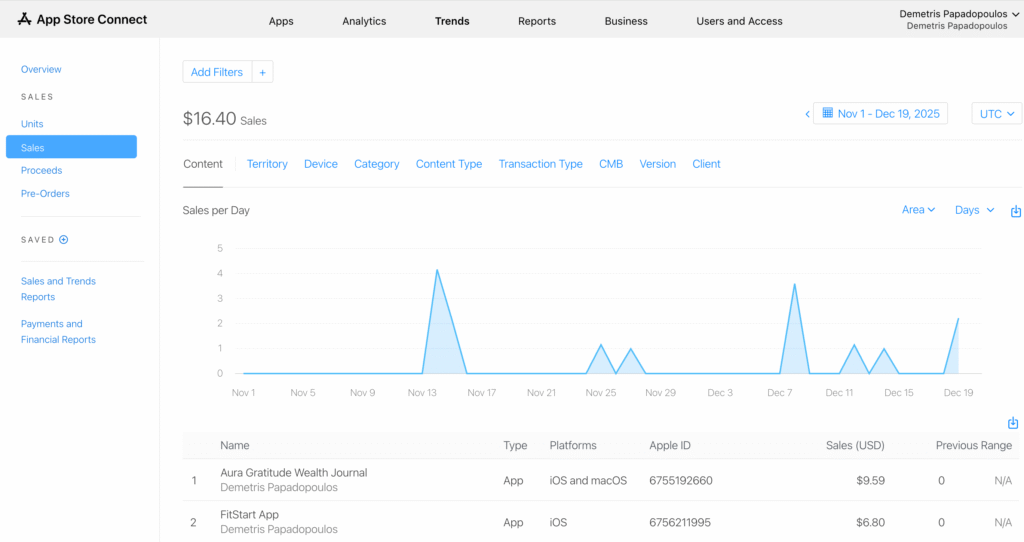Image resolution: width=1024 pixels, height=542 pixels.
Task: Download the Sales per Day chart
Action: [x=1016, y=211]
